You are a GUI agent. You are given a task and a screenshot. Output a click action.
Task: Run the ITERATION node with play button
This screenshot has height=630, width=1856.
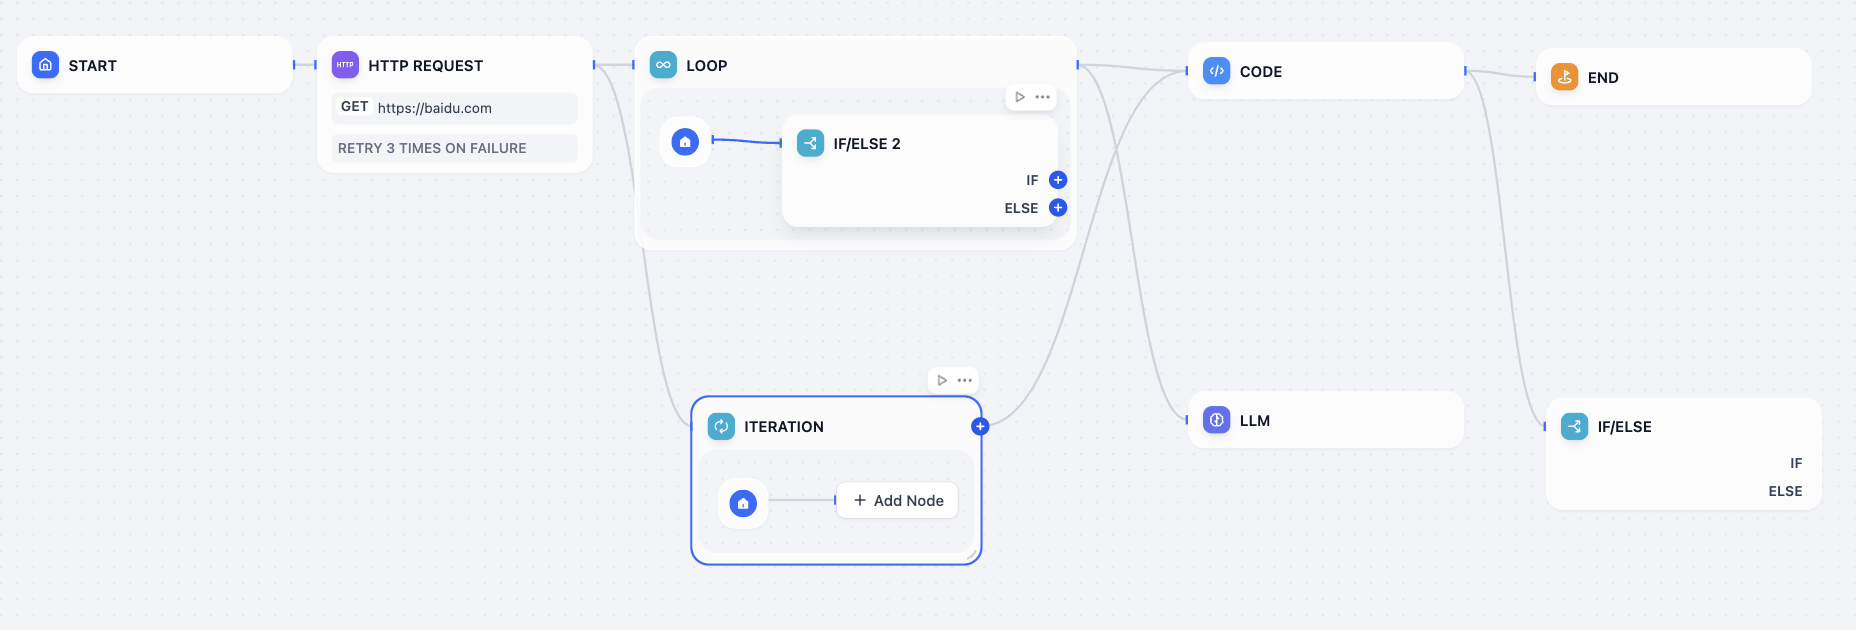click(942, 380)
